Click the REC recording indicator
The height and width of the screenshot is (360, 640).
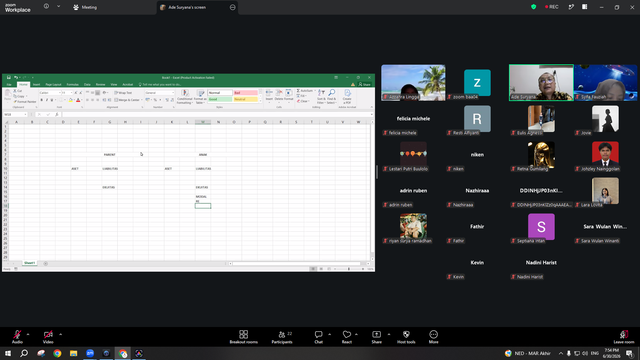[x=551, y=7]
